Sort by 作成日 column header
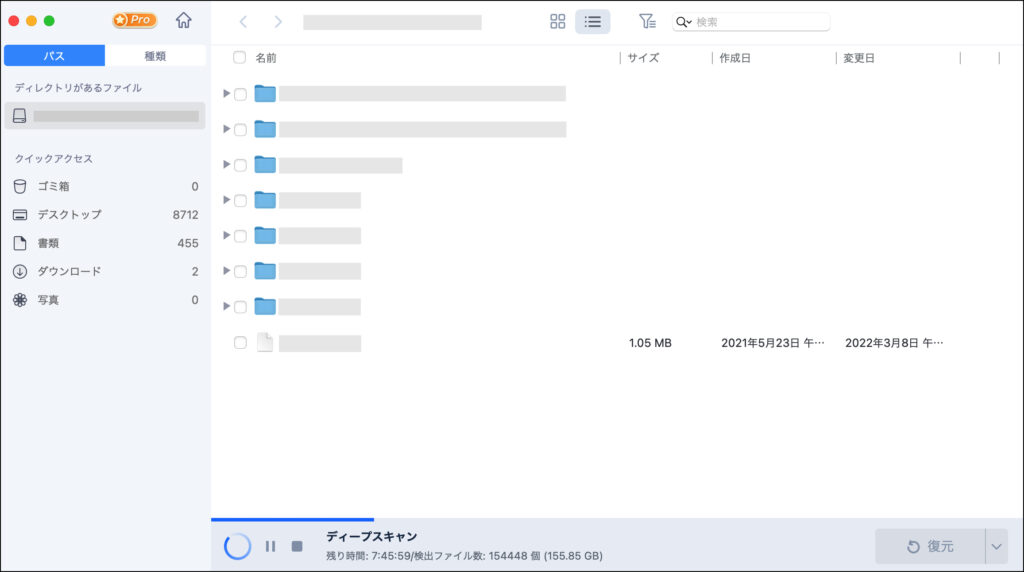The width and height of the screenshot is (1024, 572). click(x=735, y=58)
